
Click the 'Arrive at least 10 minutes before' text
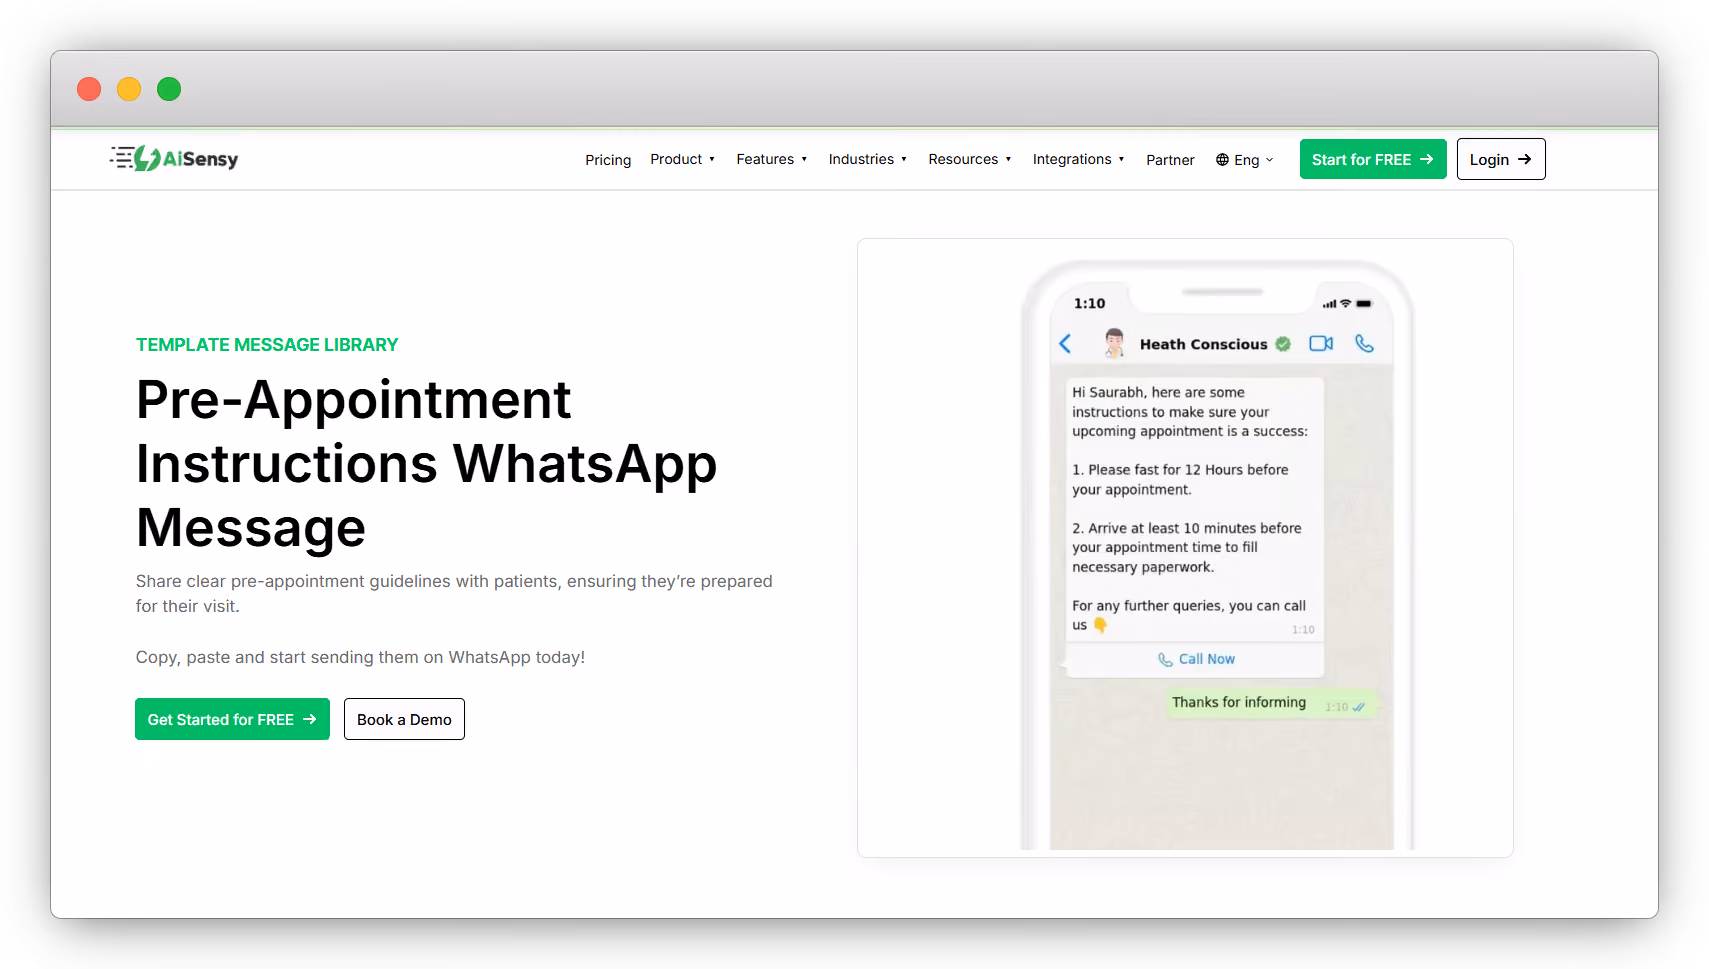(1187, 547)
